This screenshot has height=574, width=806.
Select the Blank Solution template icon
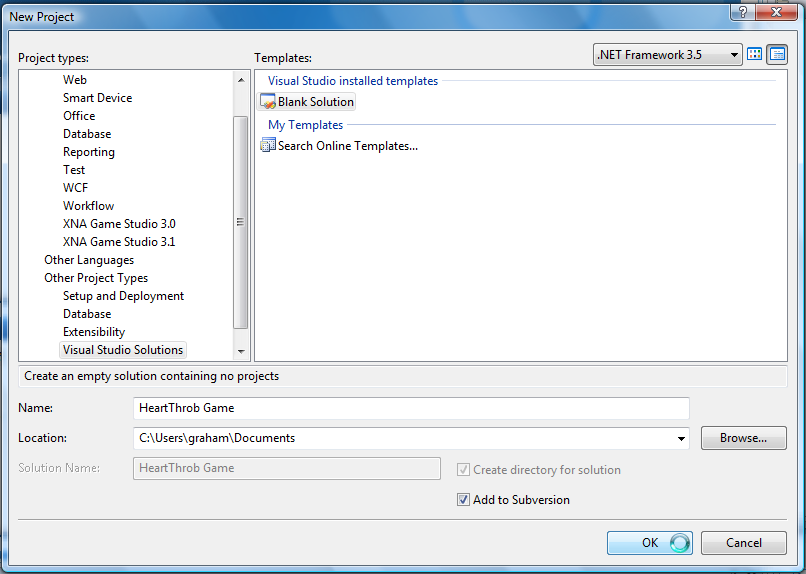tap(268, 102)
